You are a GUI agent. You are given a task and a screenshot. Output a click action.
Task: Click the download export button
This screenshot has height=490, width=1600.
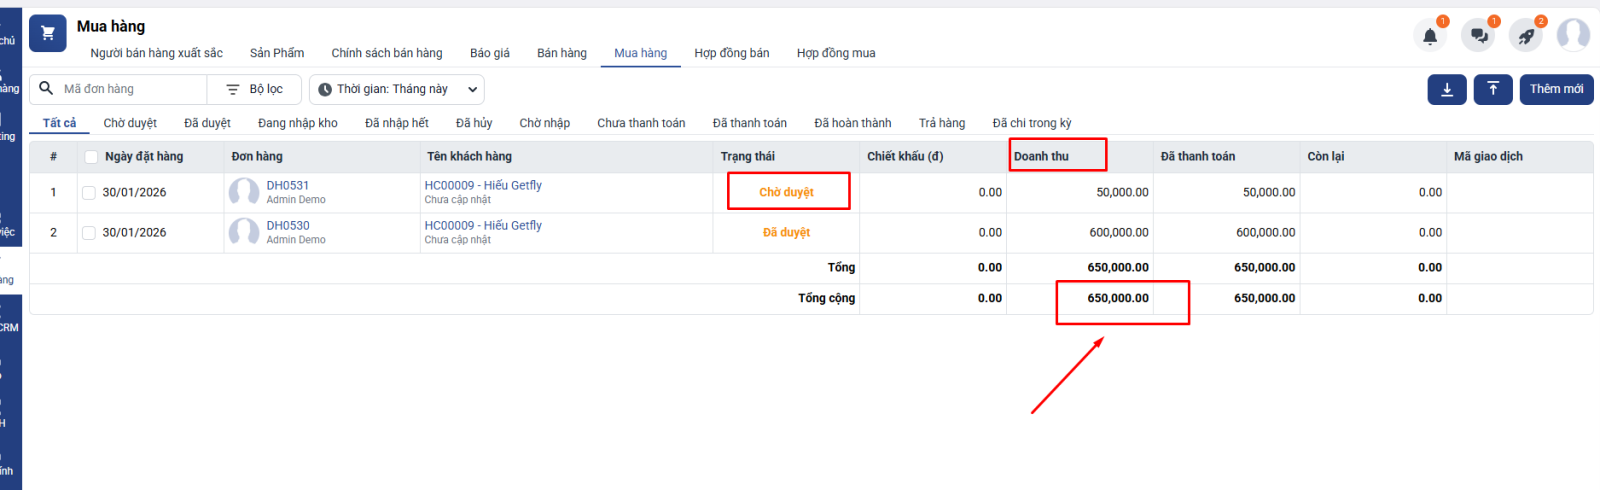[x=1447, y=89]
